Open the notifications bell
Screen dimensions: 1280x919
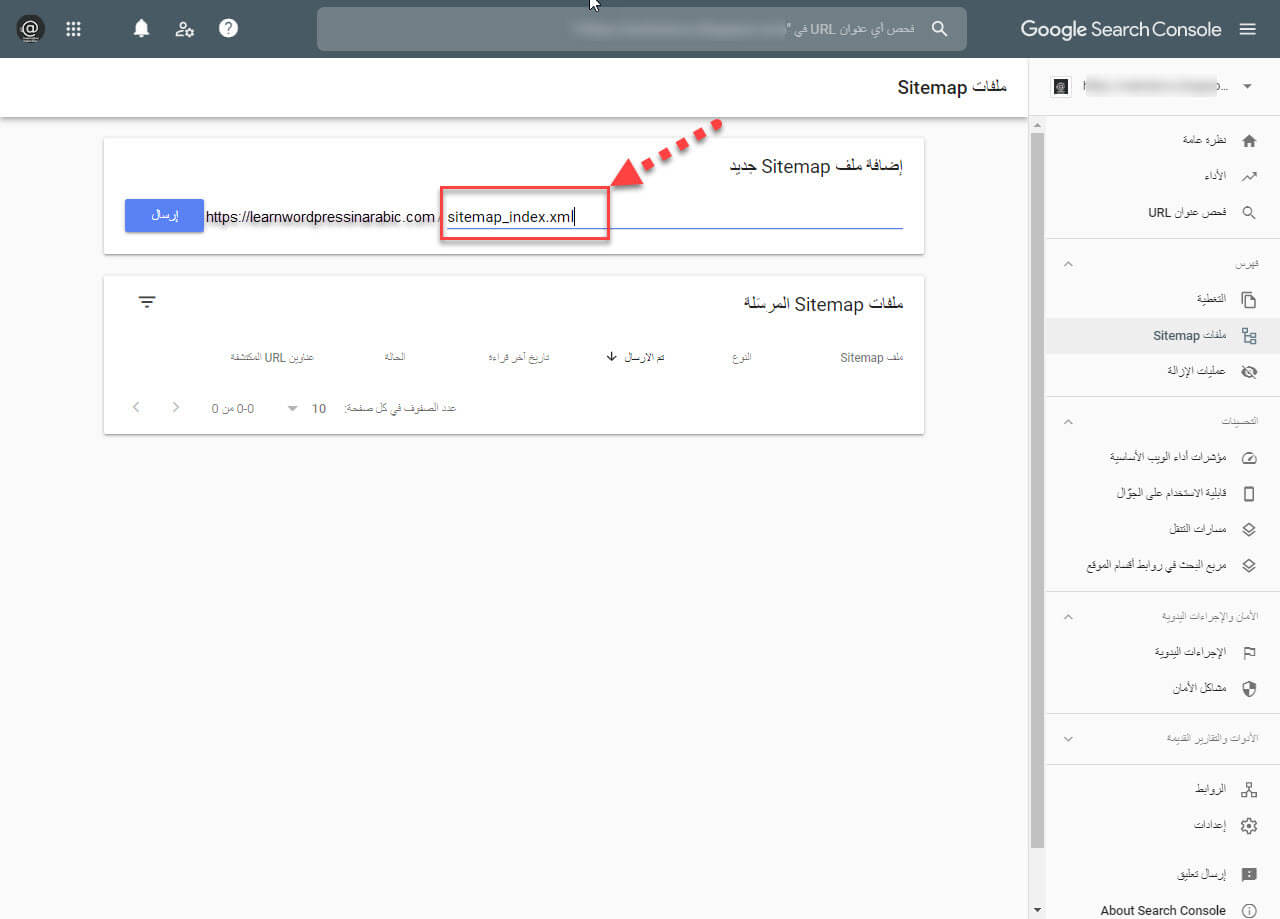click(x=141, y=29)
